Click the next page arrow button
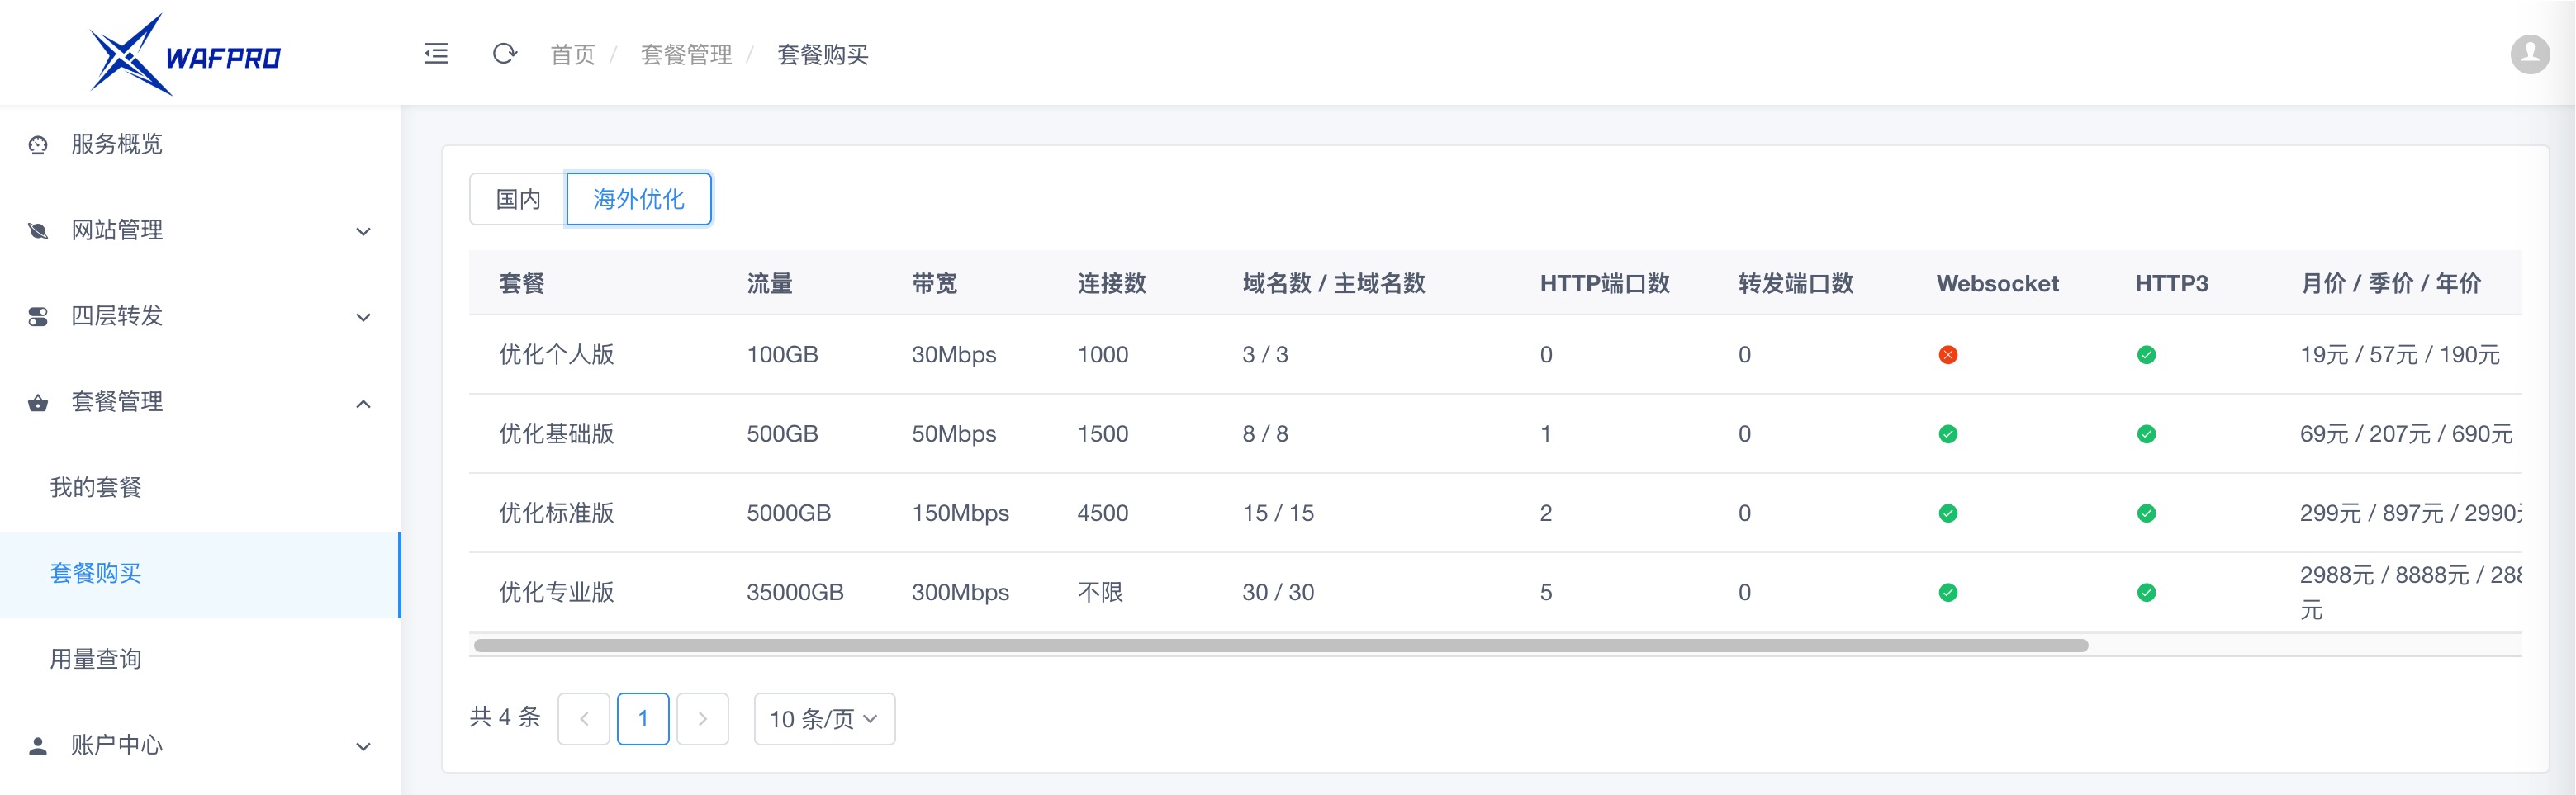2576x795 pixels. 702,719
